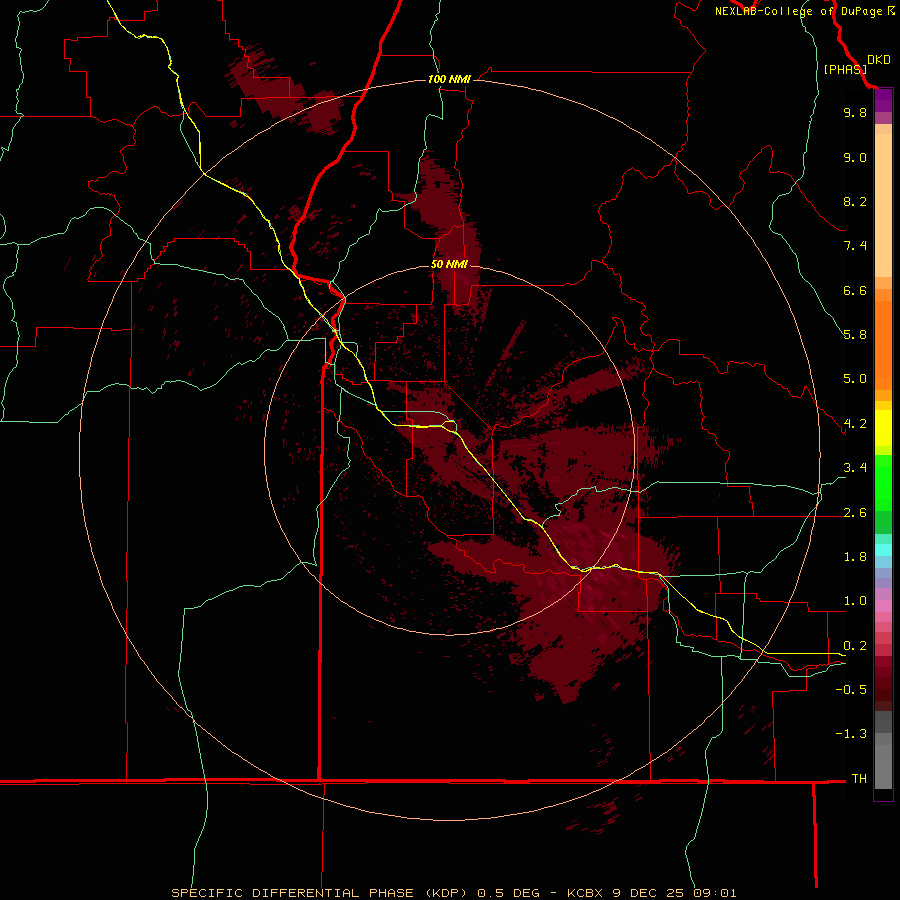Click the 0.2 value on the scale
This screenshot has width=900, height=900.
855,646
